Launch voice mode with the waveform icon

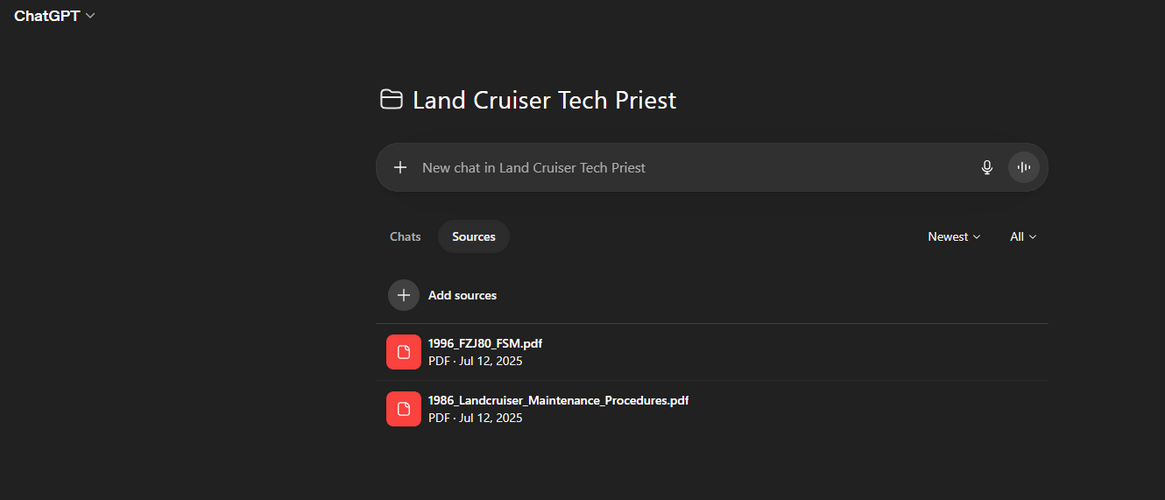[1023, 168]
